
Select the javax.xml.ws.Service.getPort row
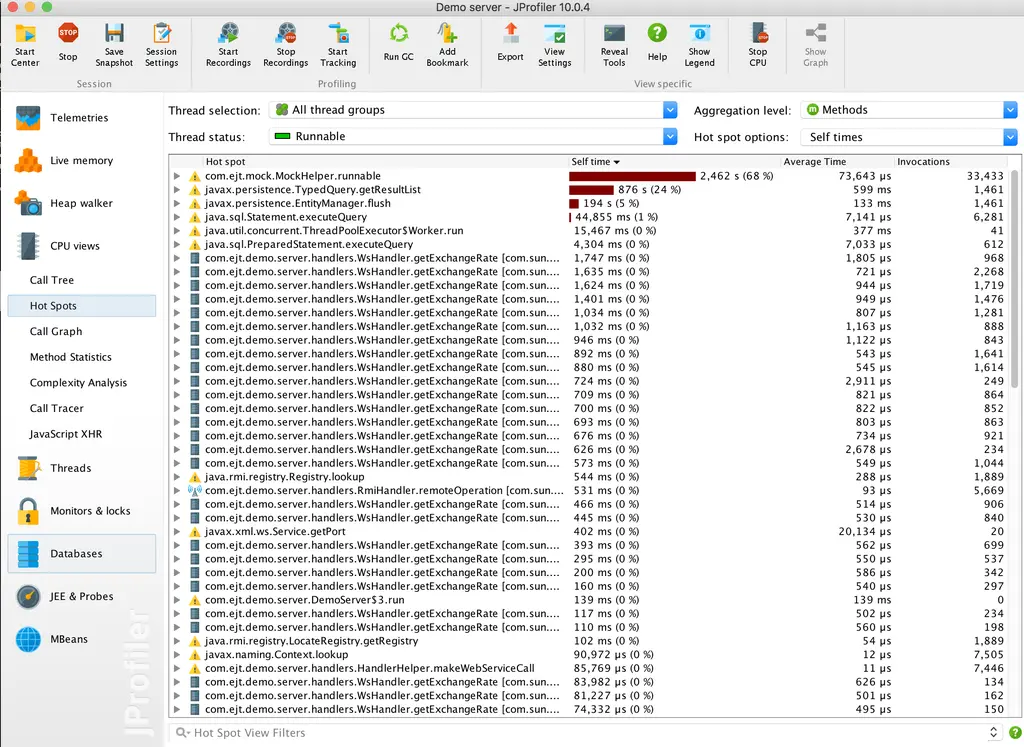point(589,532)
